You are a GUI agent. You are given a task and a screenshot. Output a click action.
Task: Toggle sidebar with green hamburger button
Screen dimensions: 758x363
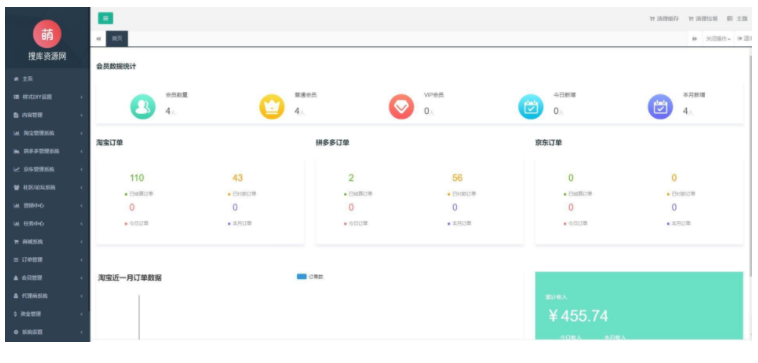coord(105,18)
